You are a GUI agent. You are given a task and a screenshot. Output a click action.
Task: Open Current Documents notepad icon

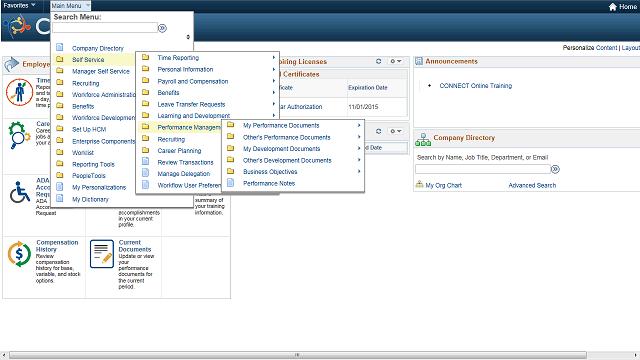click(102, 254)
